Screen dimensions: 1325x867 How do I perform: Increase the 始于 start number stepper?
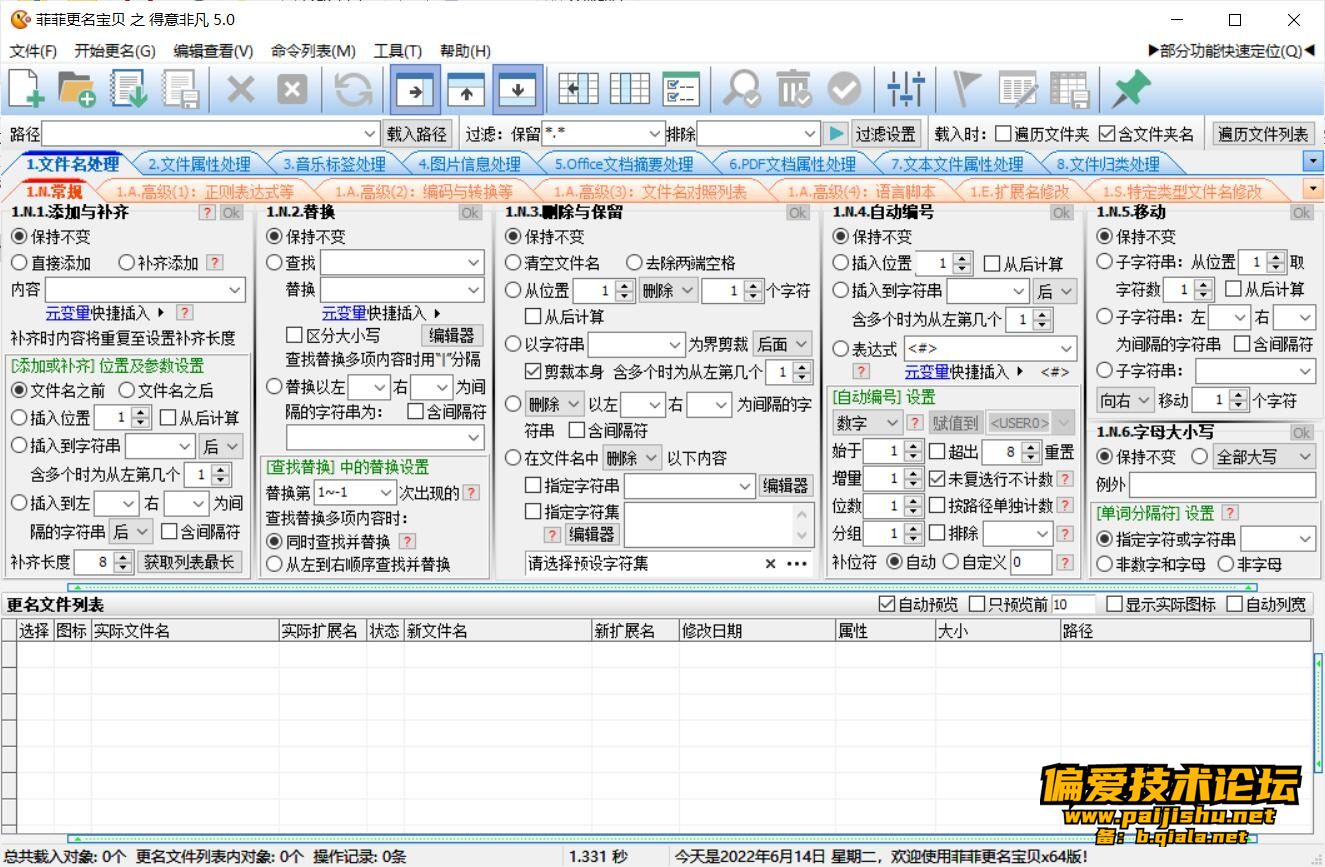(x=913, y=446)
